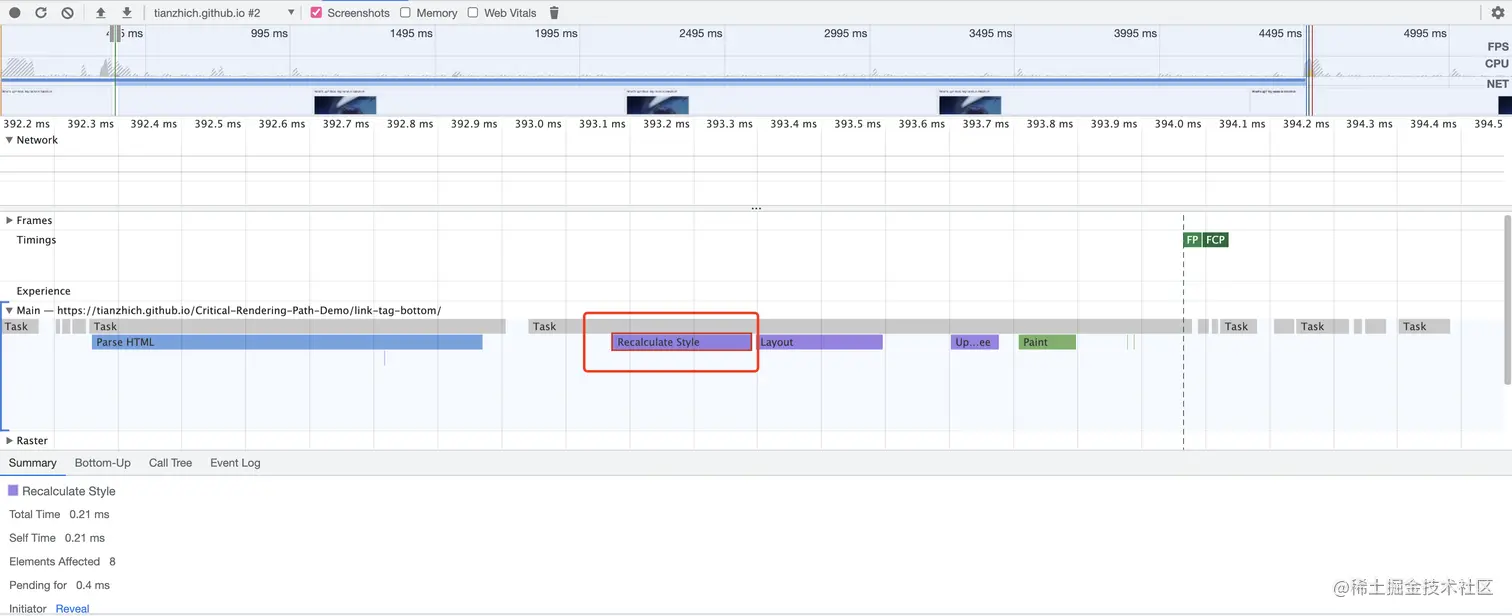Click the Pending for 0.4 ms row
The width and height of the screenshot is (1512, 616).
point(59,585)
